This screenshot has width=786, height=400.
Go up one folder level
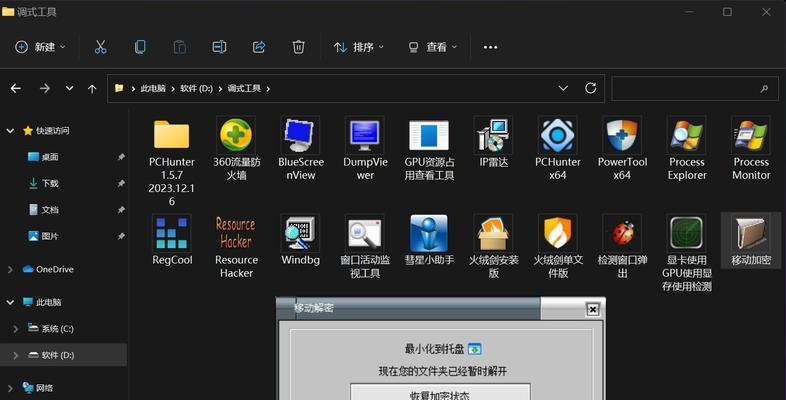point(92,89)
